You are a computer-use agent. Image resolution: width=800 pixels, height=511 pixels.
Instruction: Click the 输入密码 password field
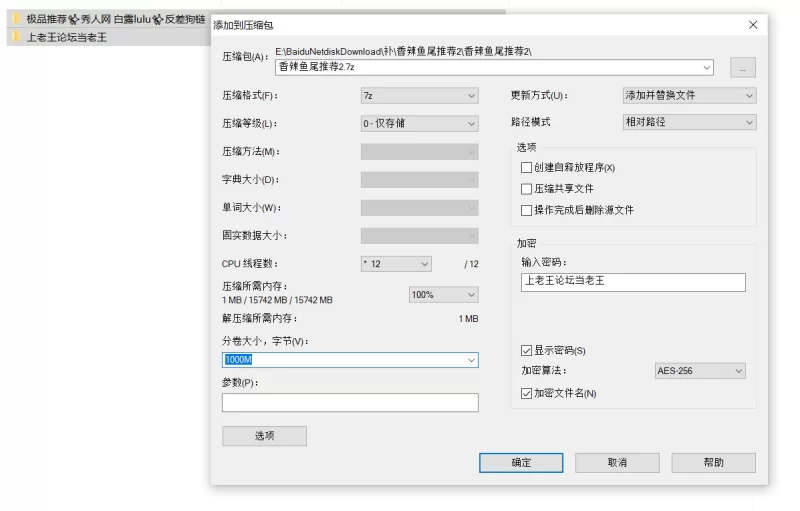pos(633,282)
